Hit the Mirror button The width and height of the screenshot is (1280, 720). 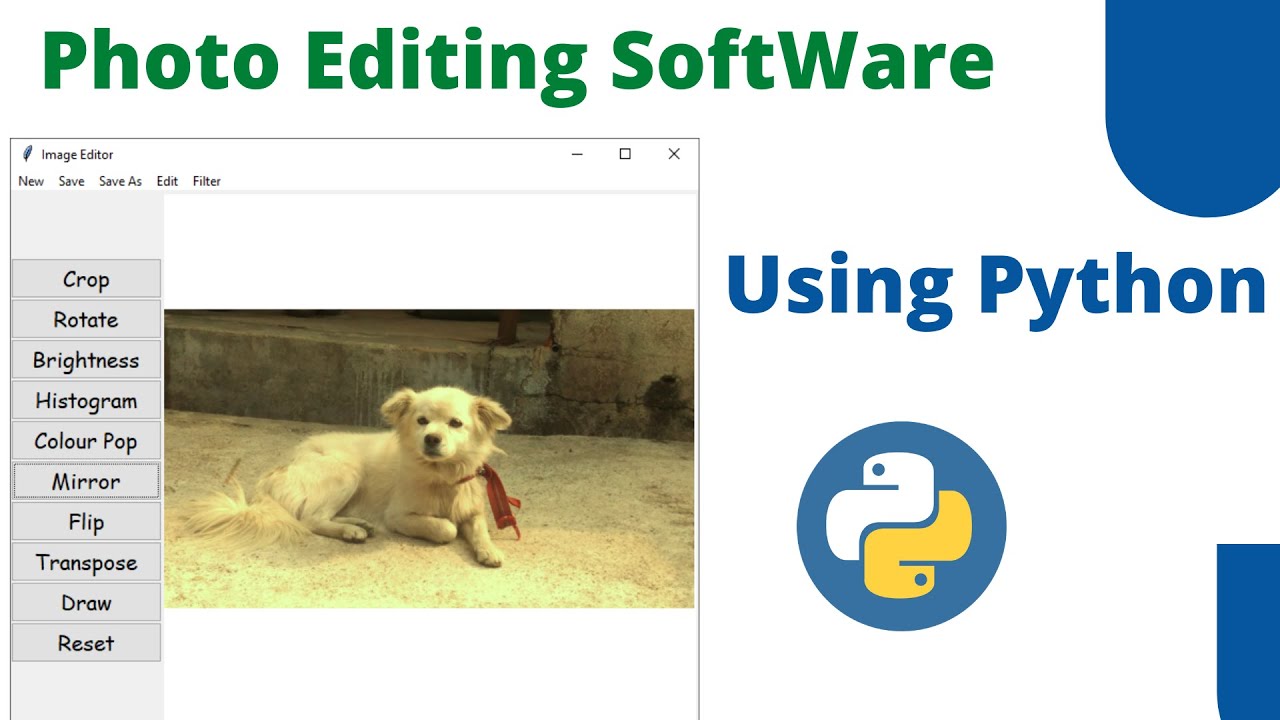coord(86,482)
